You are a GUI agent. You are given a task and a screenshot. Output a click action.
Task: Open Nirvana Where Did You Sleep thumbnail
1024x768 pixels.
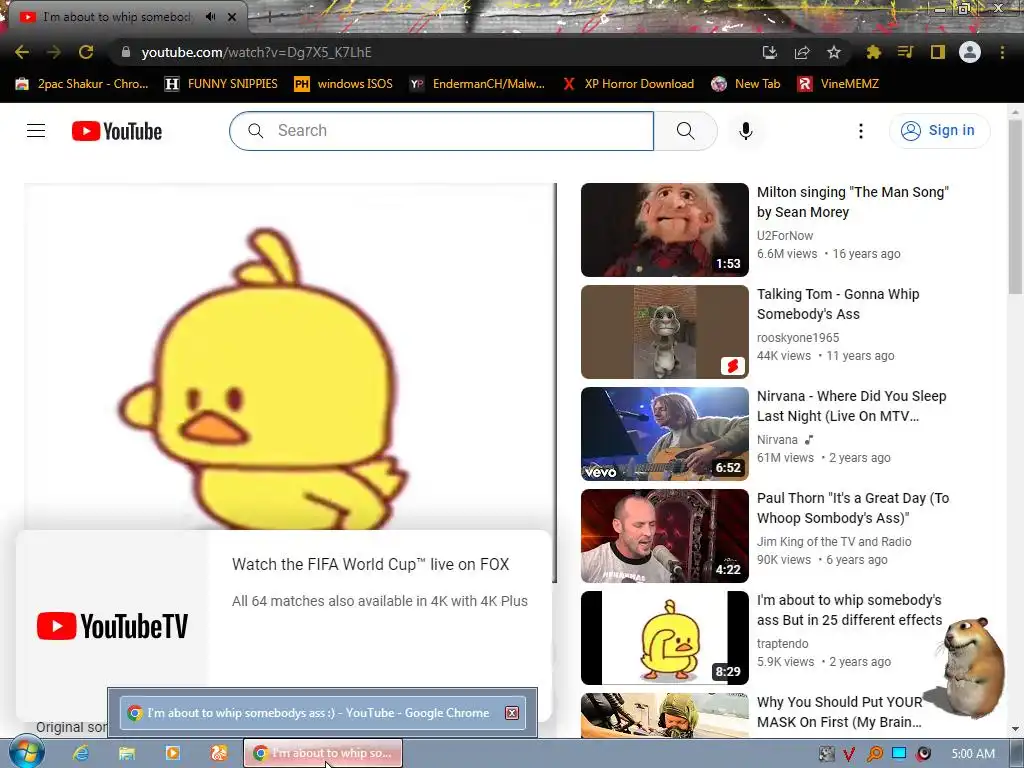click(665, 434)
